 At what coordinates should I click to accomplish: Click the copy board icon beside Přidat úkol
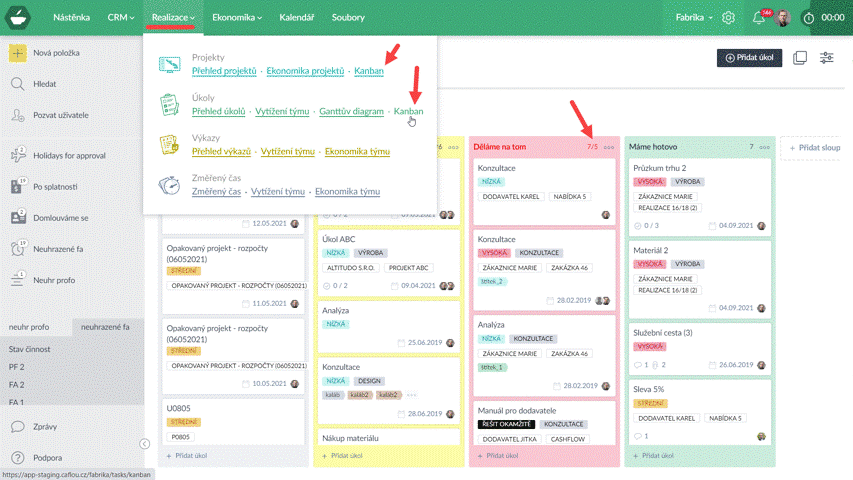pos(799,58)
